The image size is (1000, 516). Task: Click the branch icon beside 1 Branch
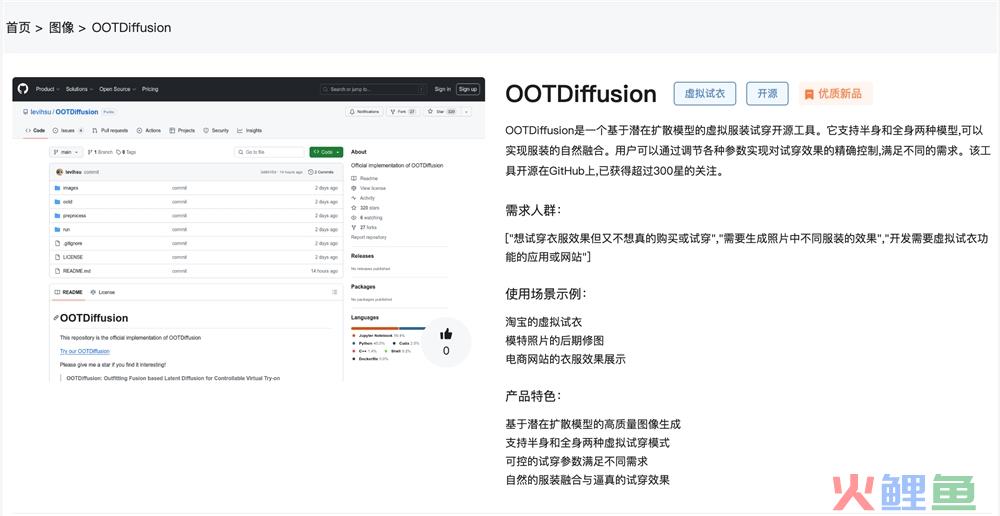coord(90,152)
